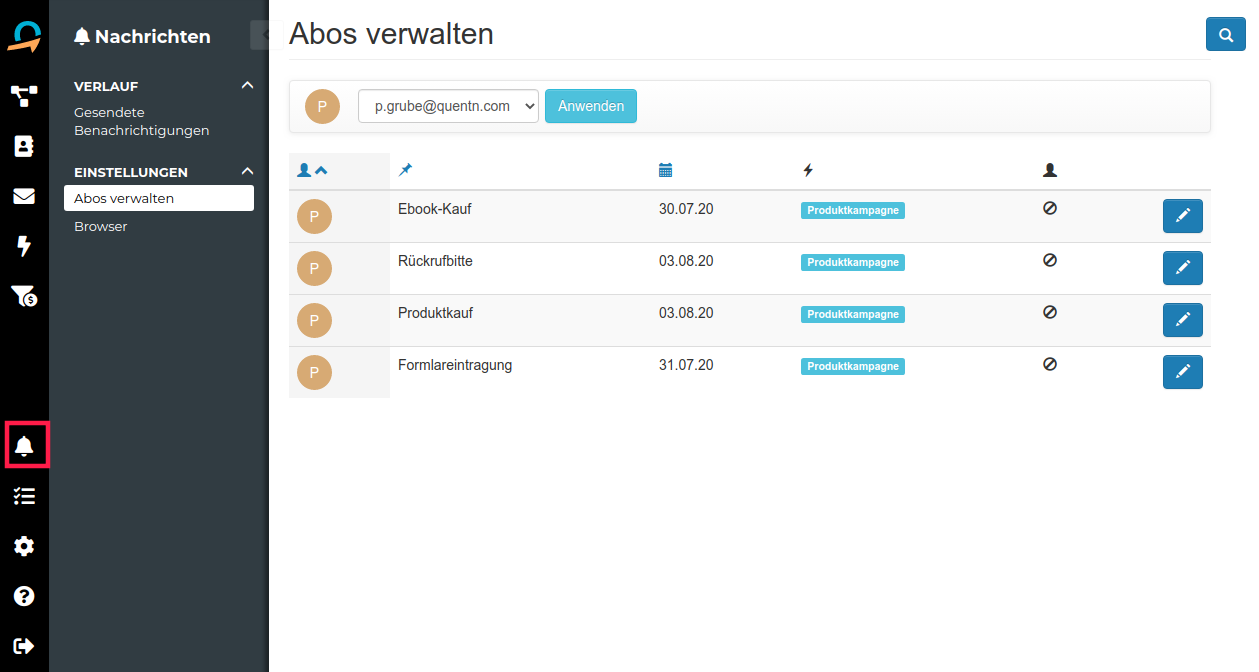This screenshot has height=672, width=1259.
Task: Open the email envelope sidebar icon
Action: point(24,196)
